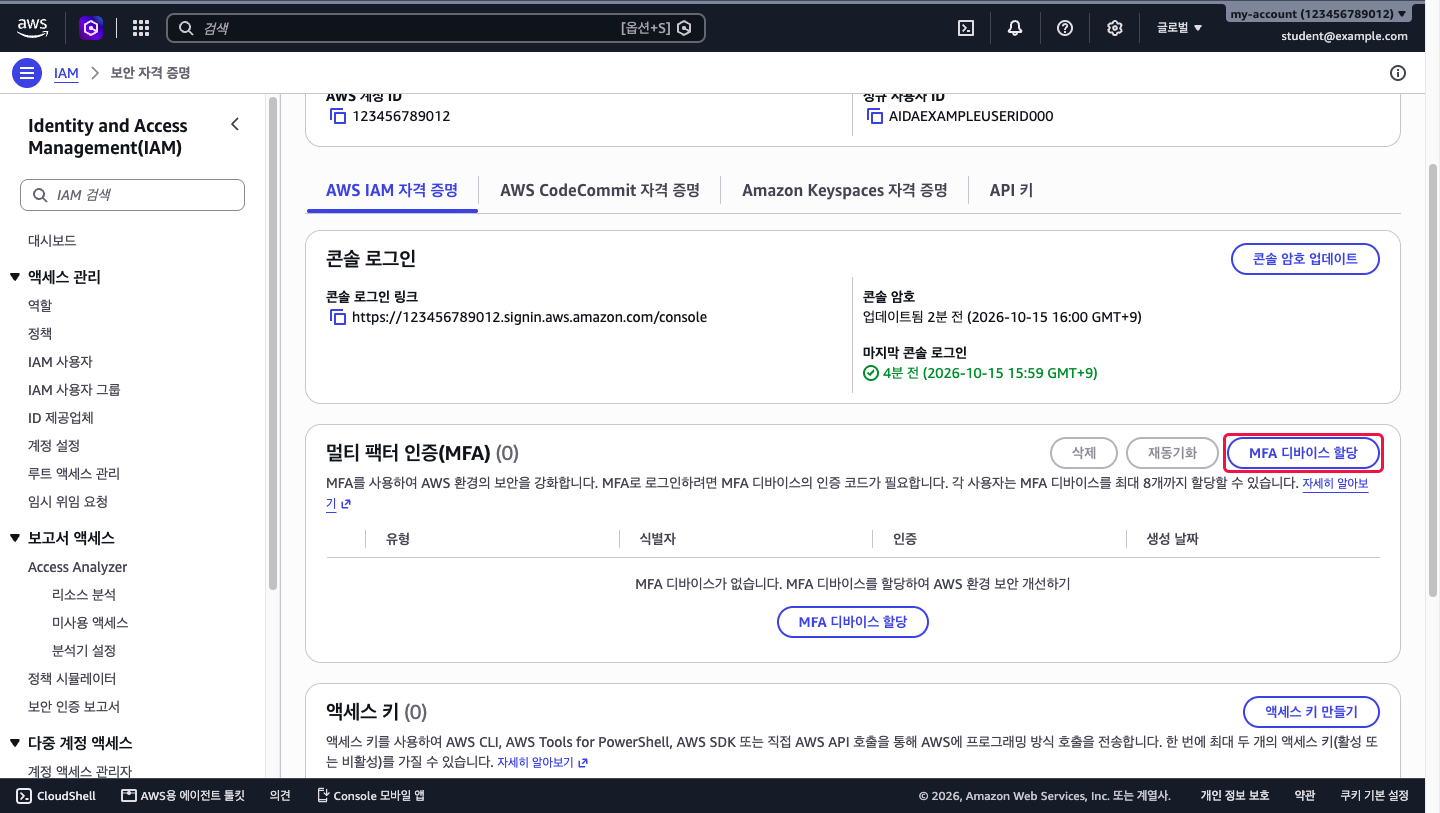Open Root access management item

click(74, 473)
